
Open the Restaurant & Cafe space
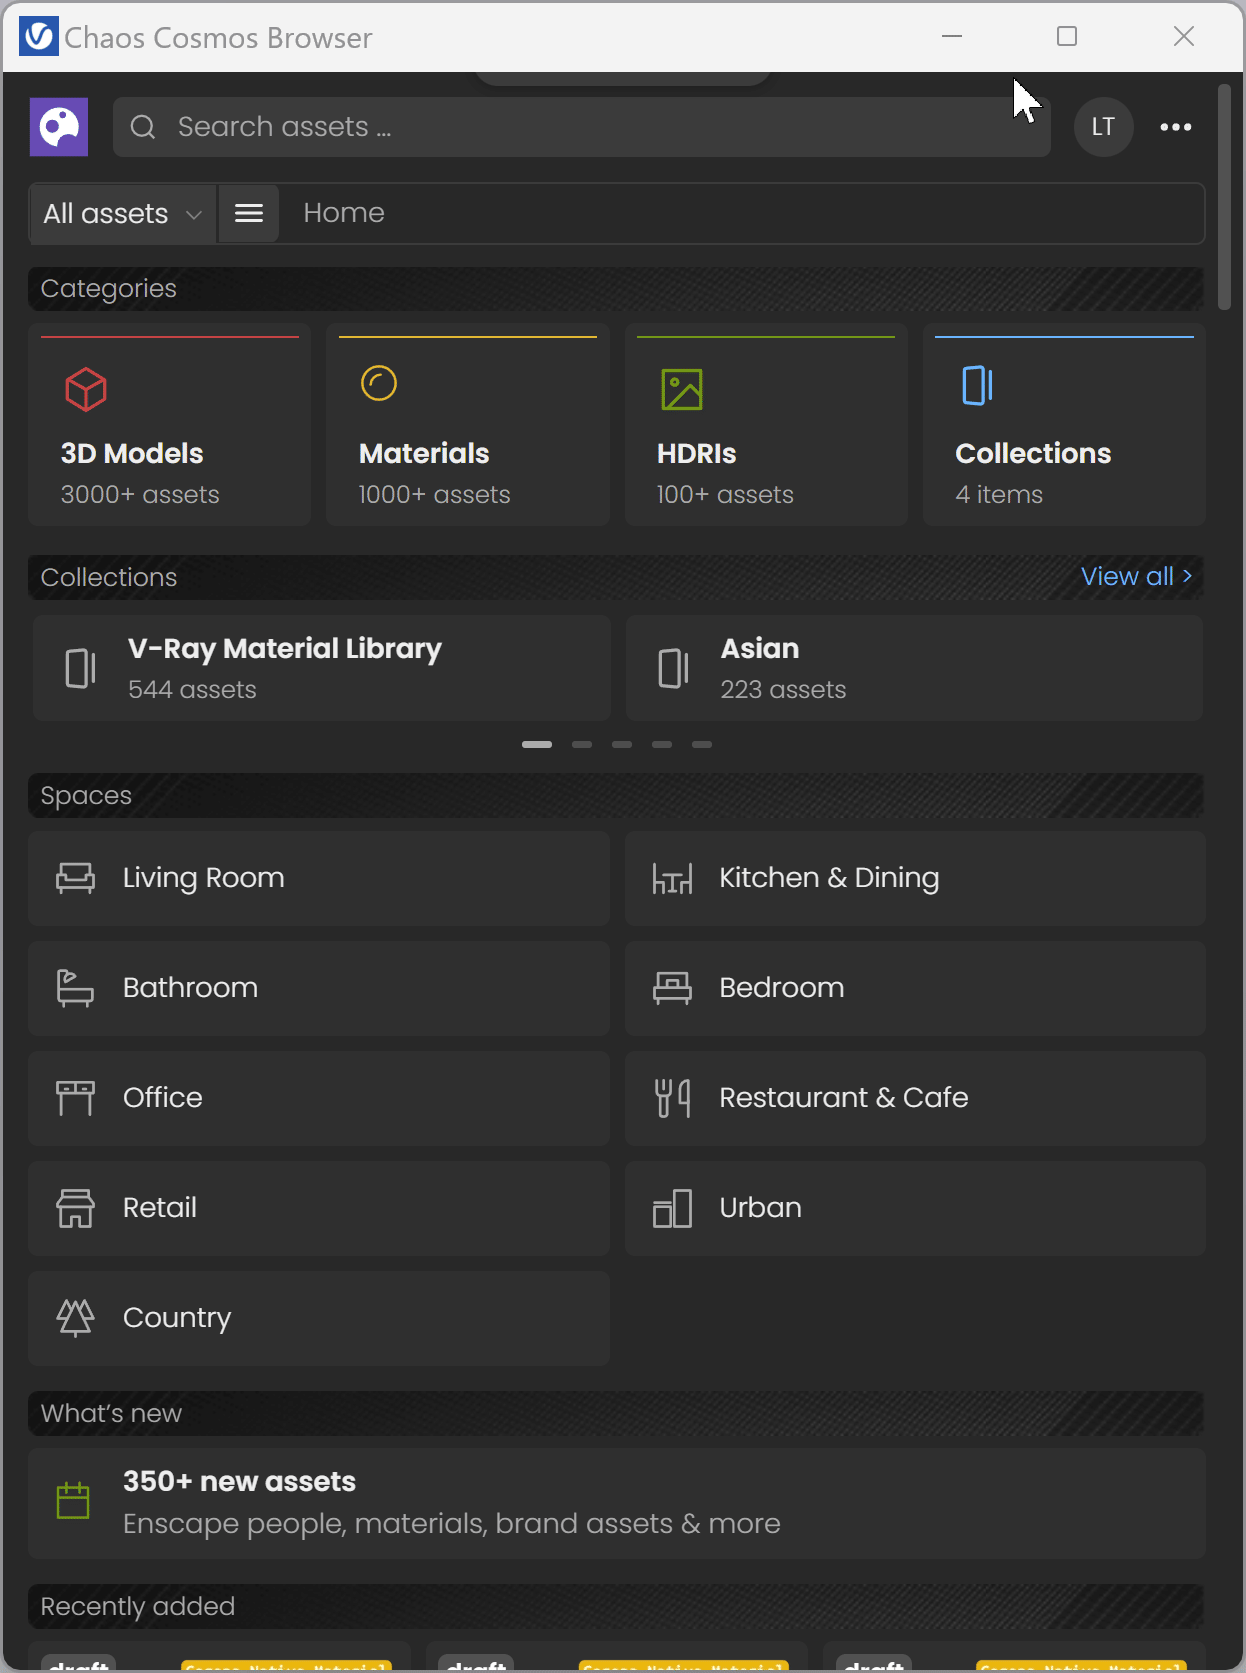pyautogui.click(x=915, y=1098)
